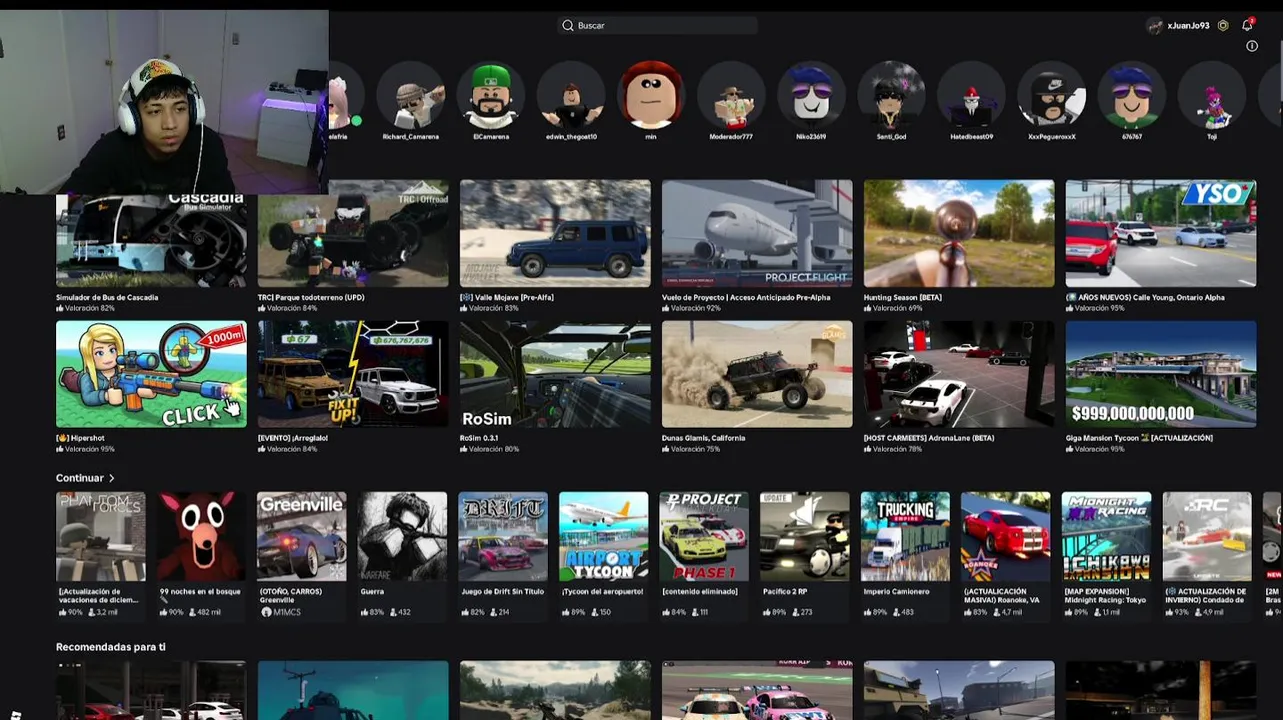Open AdrenaLane (BETA) game thumbnail
This screenshot has width=1283, height=720.
[x=959, y=374]
